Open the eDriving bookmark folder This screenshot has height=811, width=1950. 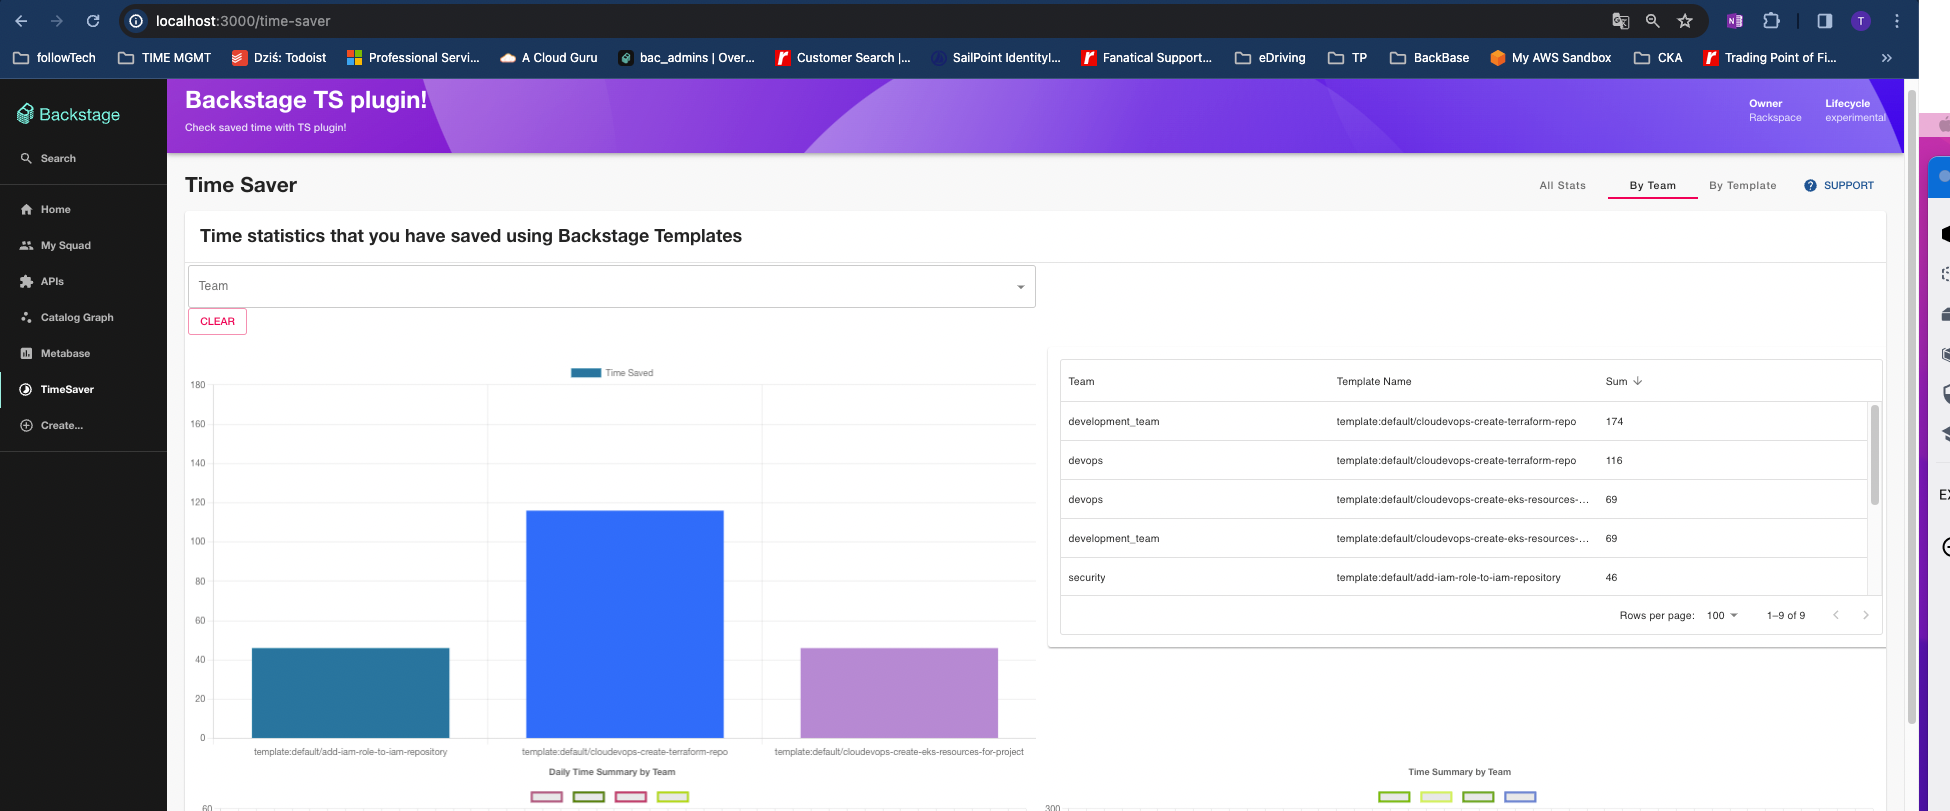point(1270,58)
